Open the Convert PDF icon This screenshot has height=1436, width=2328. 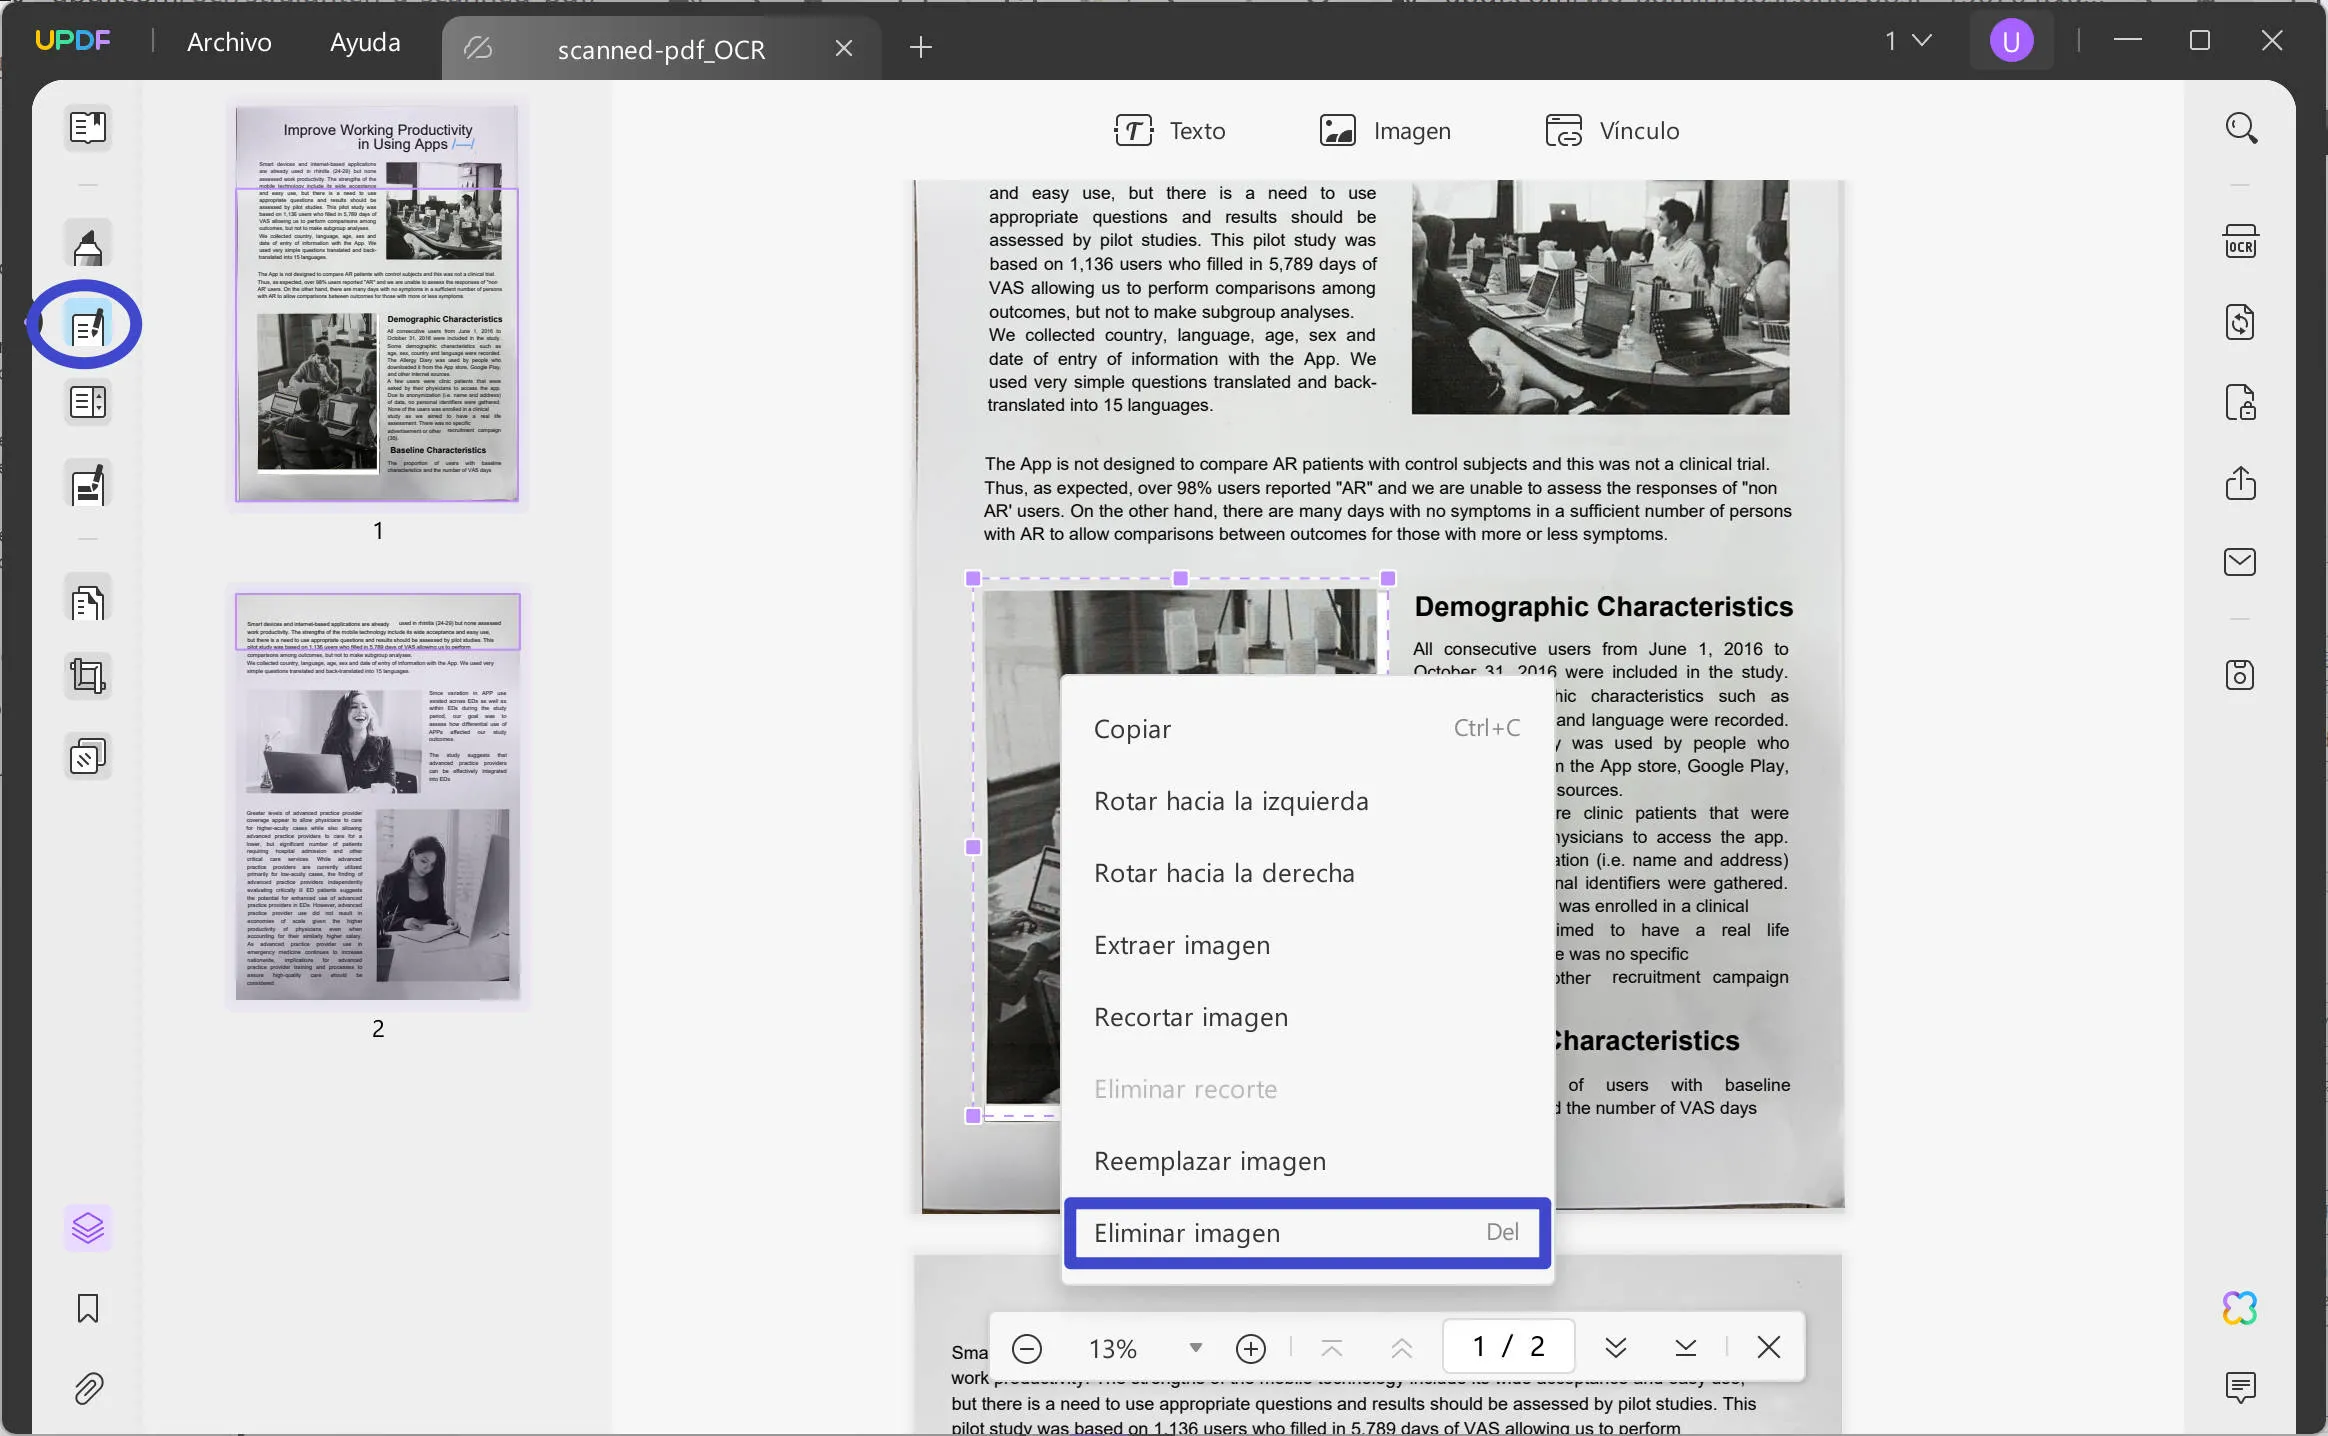pyautogui.click(x=2241, y=322)
